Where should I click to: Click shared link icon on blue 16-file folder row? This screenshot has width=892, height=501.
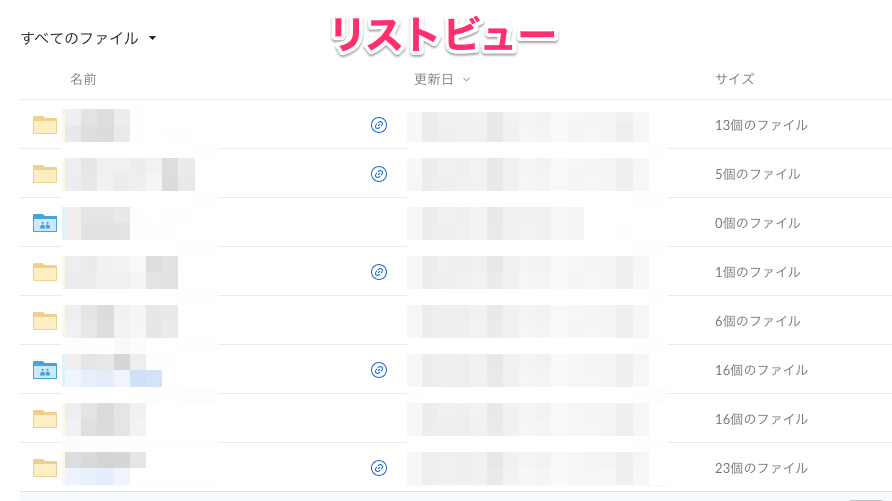378,370
